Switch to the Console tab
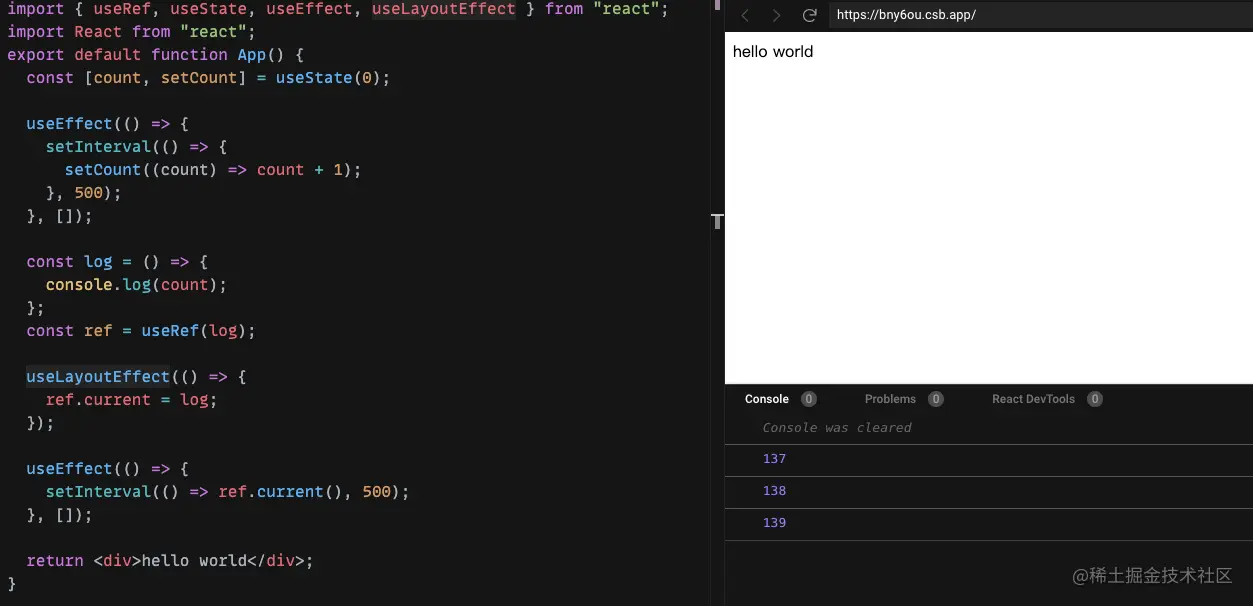 point(767,399)
